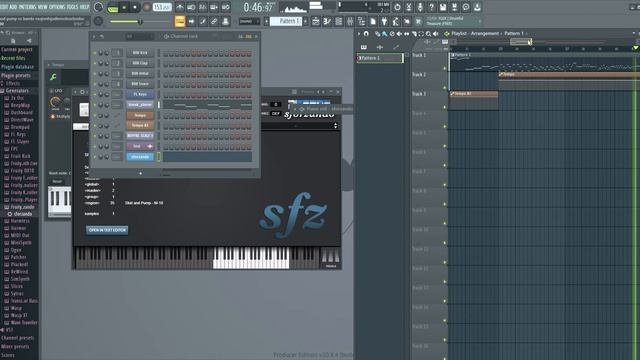
Task: Click the stamp icon in second toolbar row
Action: coord(225,21)
